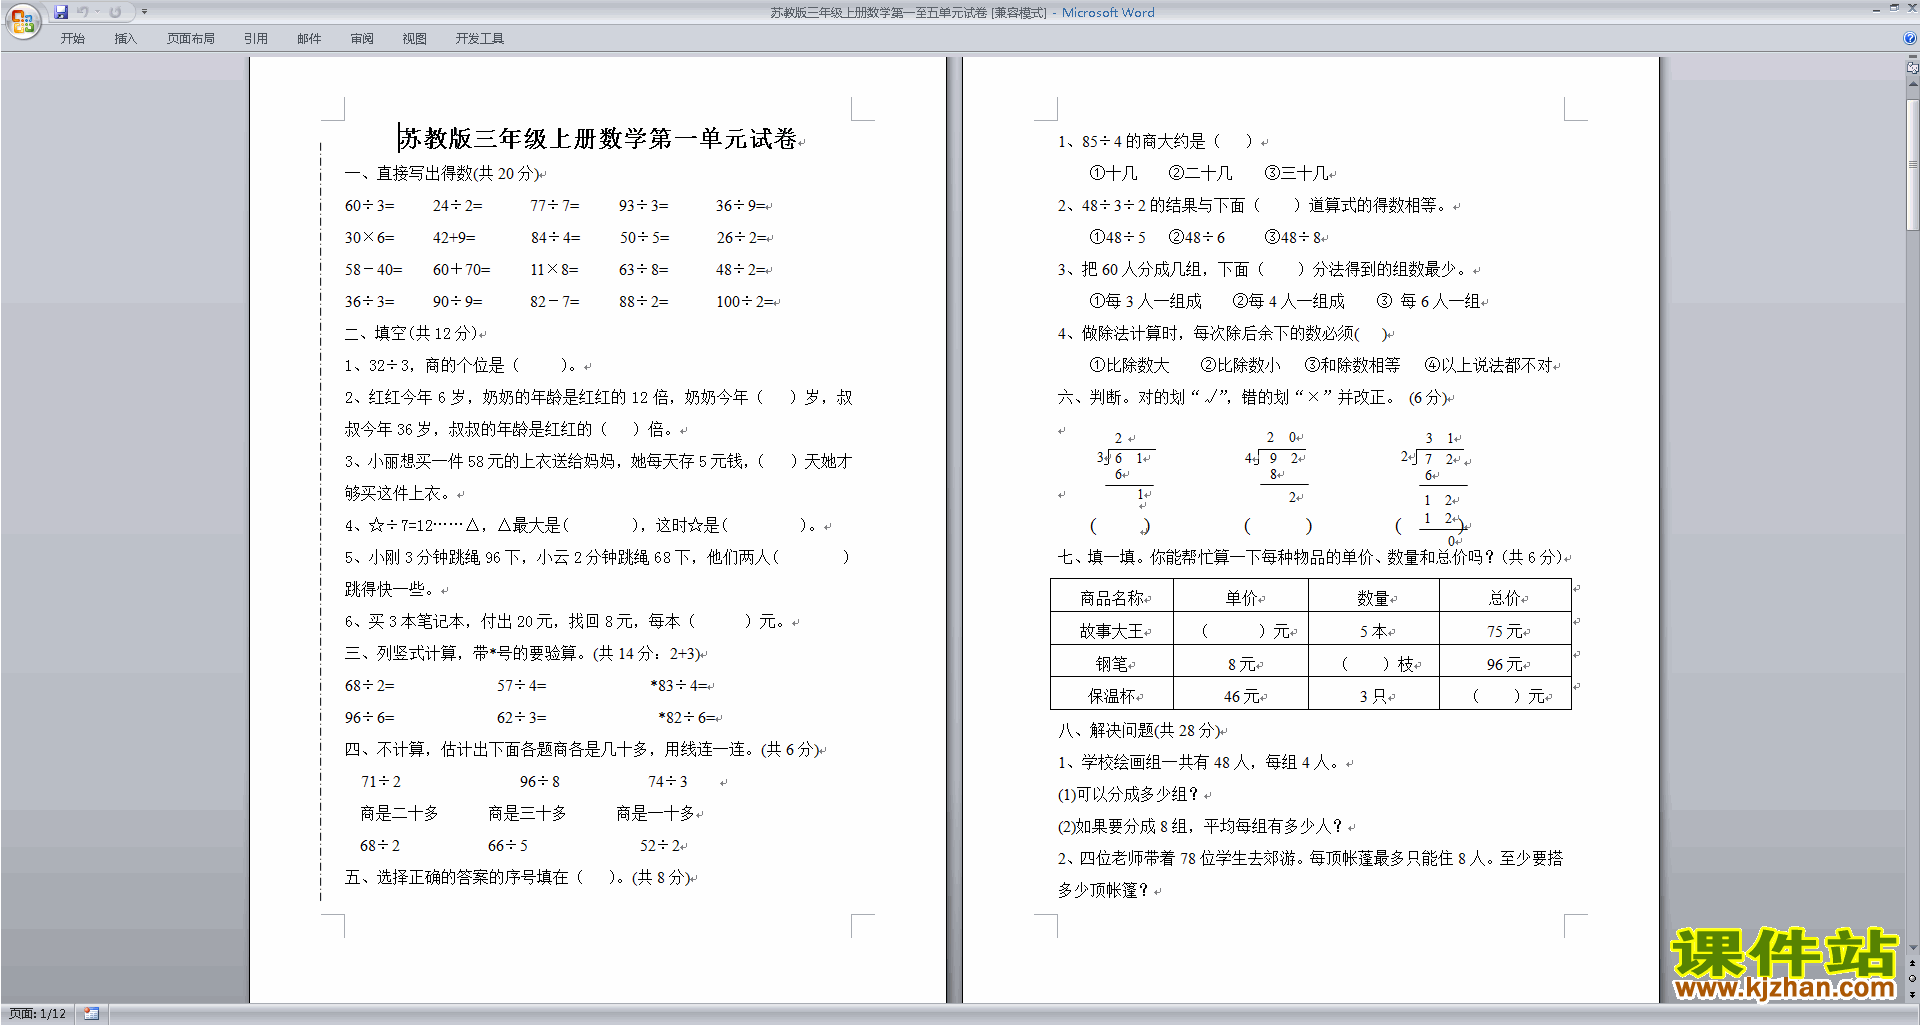Click the heading 二、填空(共12分)

click(413, 334)
